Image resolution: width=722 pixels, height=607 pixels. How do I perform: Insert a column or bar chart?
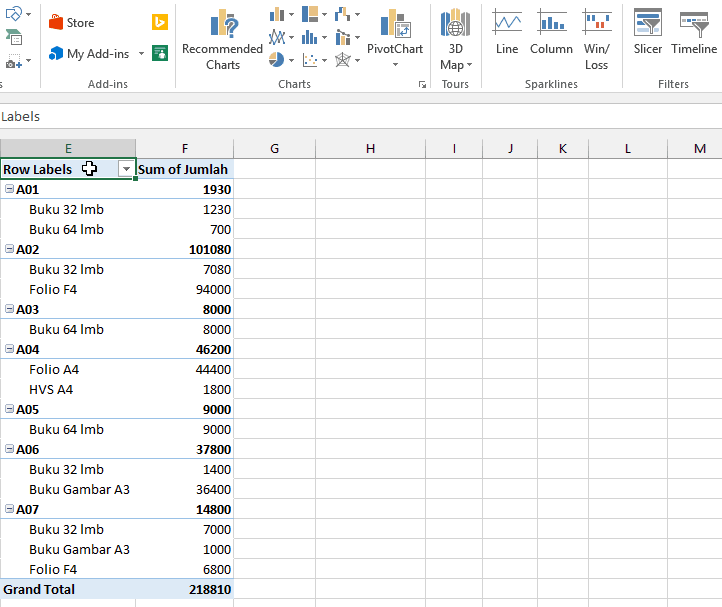[277, 15]
